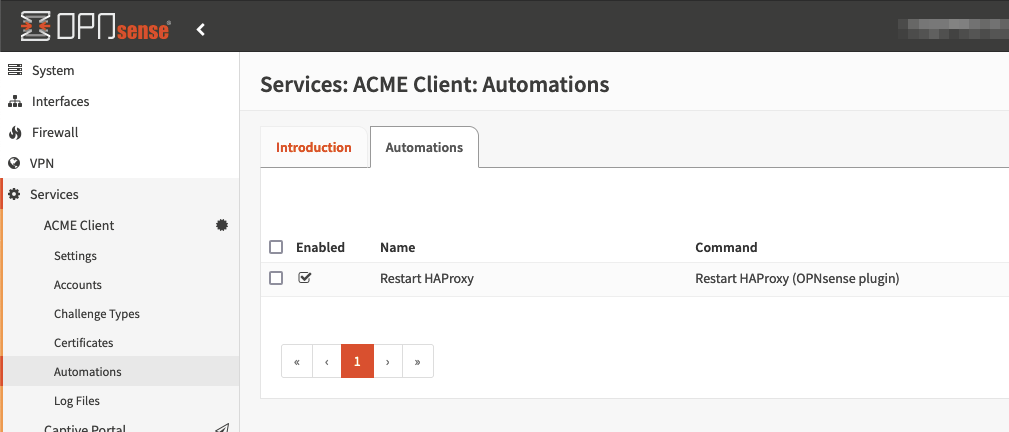Screen dimensions: 1009x432
Task: Sort table by the Name column header
Action: tap(398, 247)
